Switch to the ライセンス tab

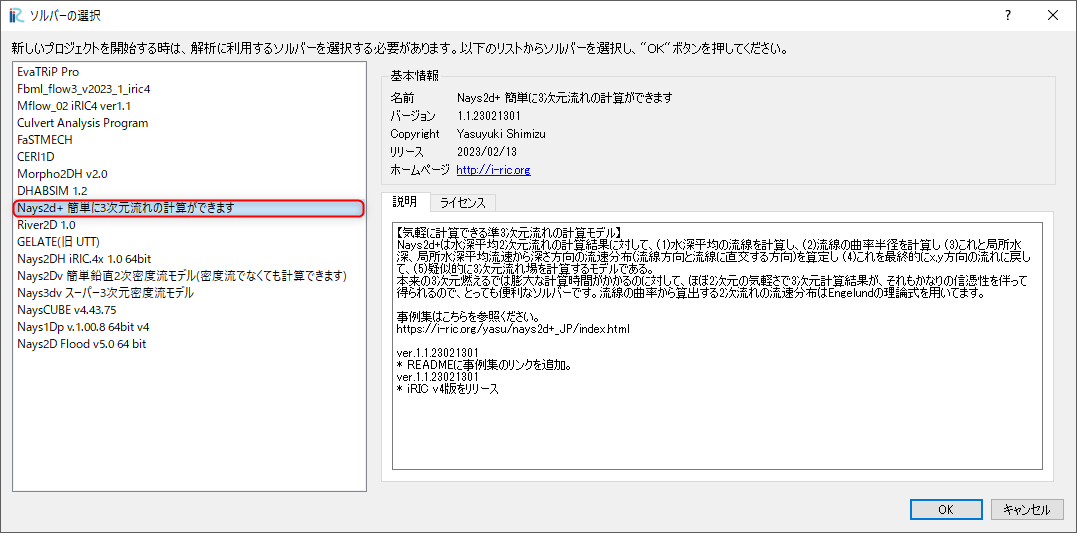[463, 202]
